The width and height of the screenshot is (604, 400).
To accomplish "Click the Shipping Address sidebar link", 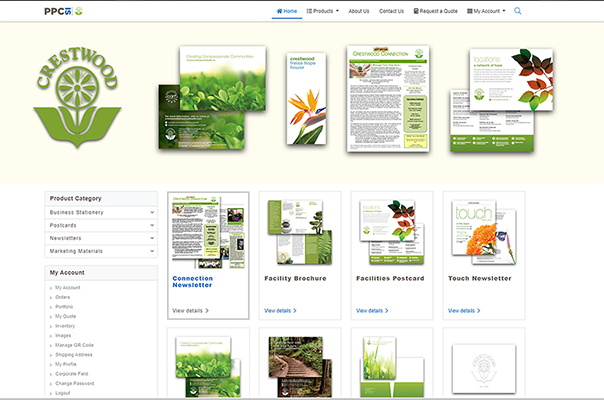I will pos(75,355).
